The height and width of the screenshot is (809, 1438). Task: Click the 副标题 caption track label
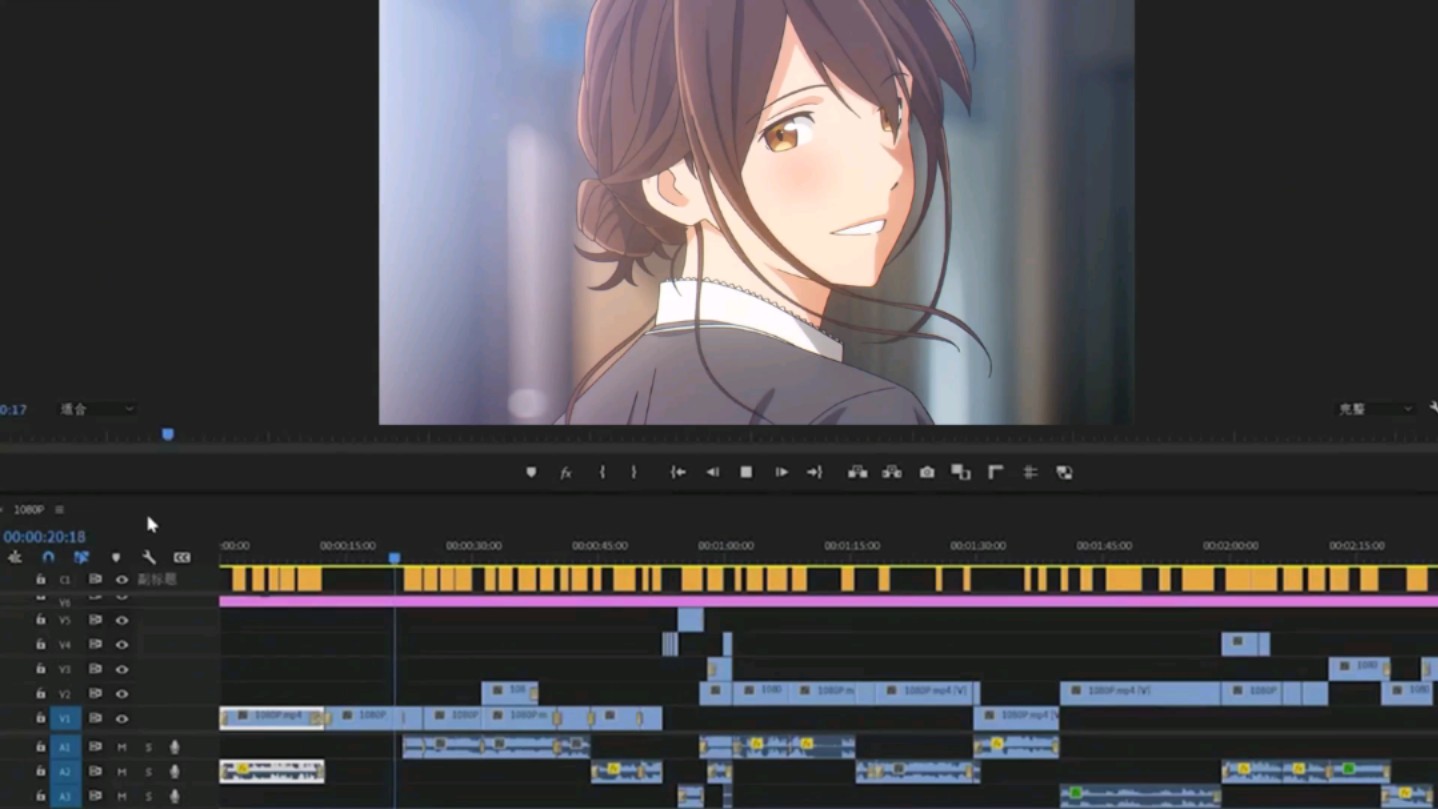(156, 579)
